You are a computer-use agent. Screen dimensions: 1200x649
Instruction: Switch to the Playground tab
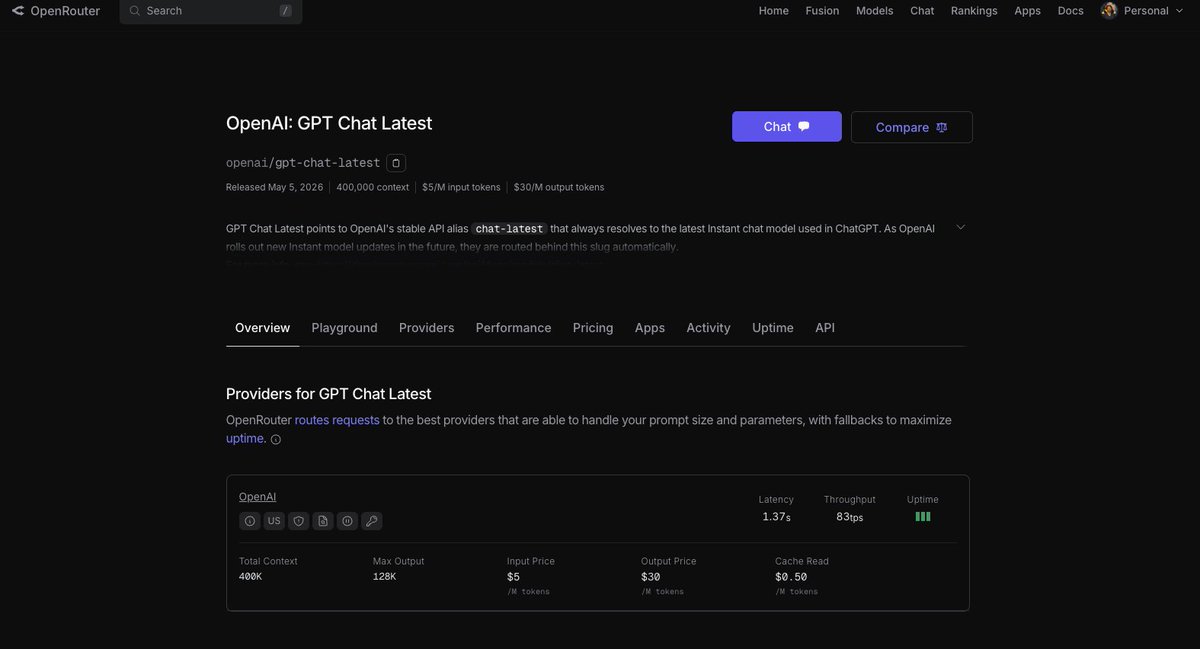point(345,328)
